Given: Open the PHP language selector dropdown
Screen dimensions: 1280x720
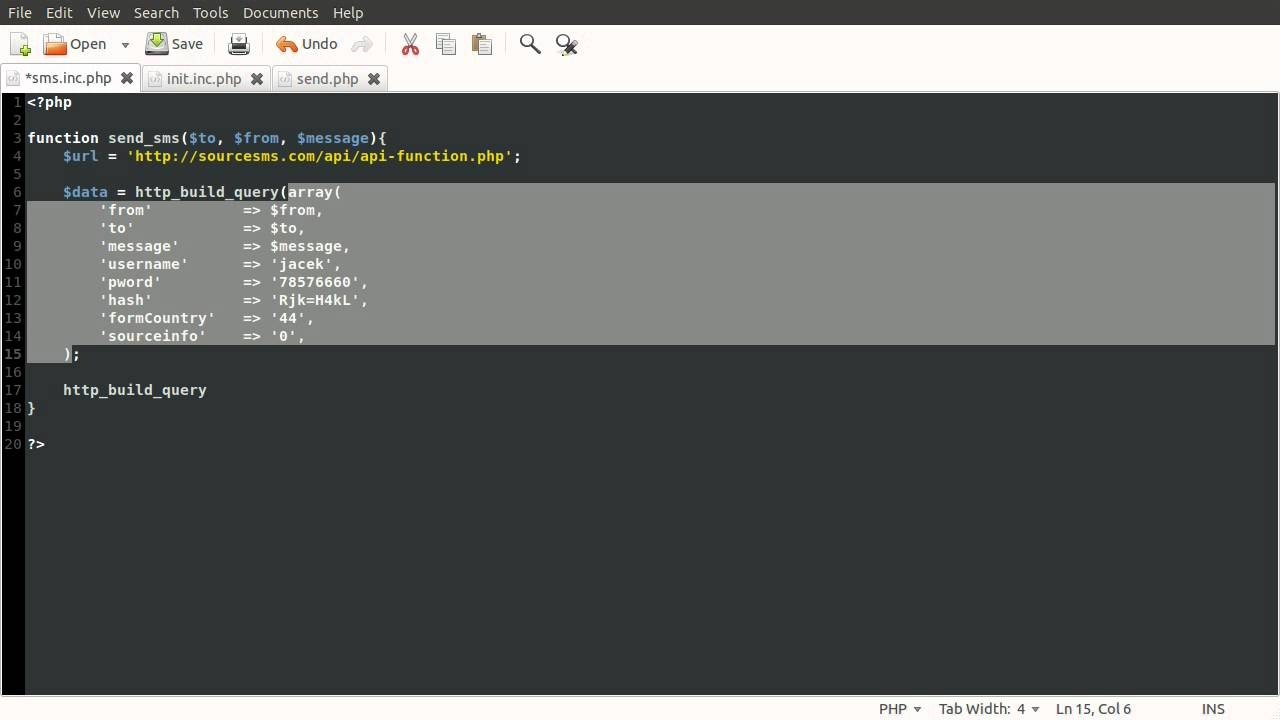Looking at the screenshot, I should tap(900, 708).
